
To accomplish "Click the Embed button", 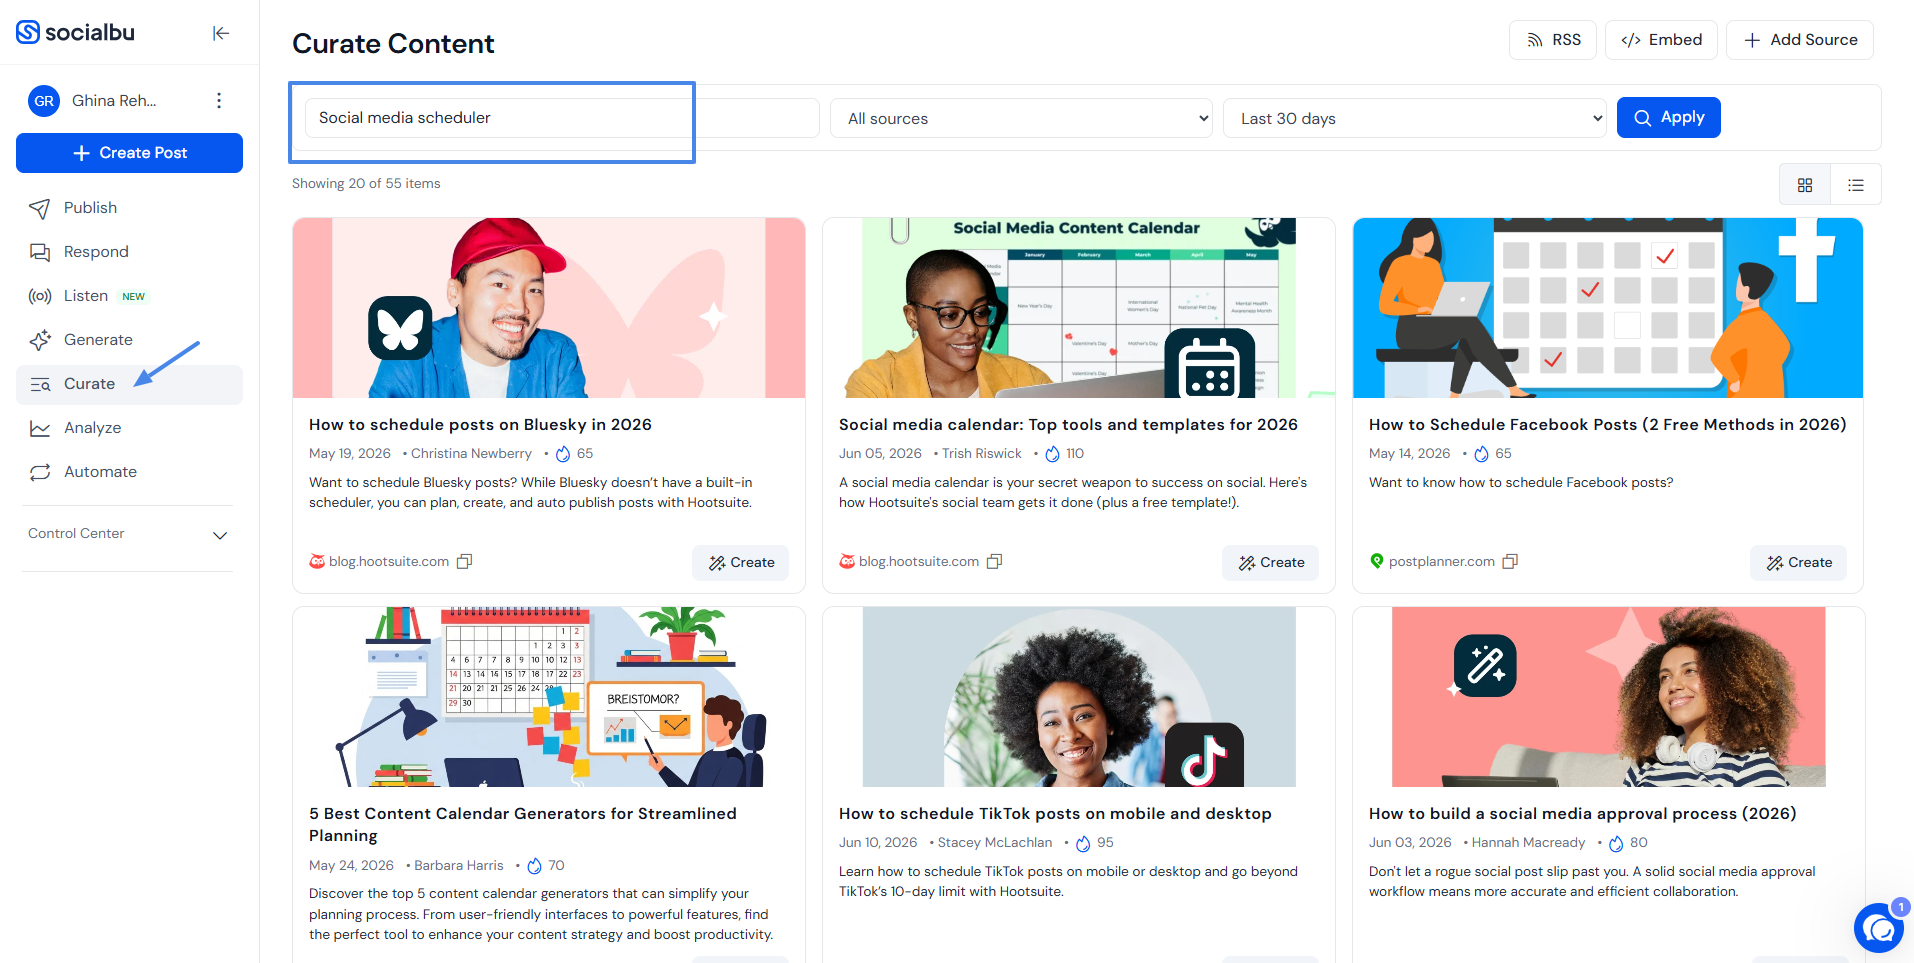I will [x=1661, y=40].
